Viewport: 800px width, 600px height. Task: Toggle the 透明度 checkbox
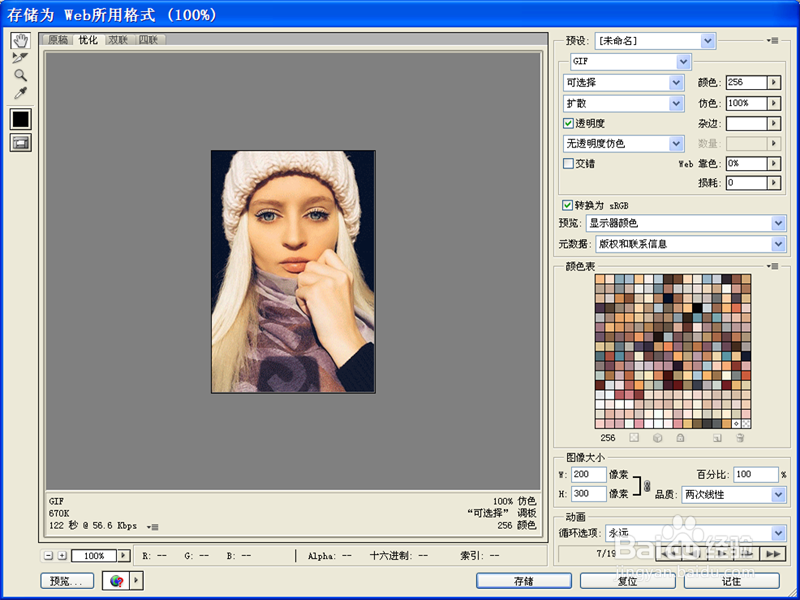[568, 123]
